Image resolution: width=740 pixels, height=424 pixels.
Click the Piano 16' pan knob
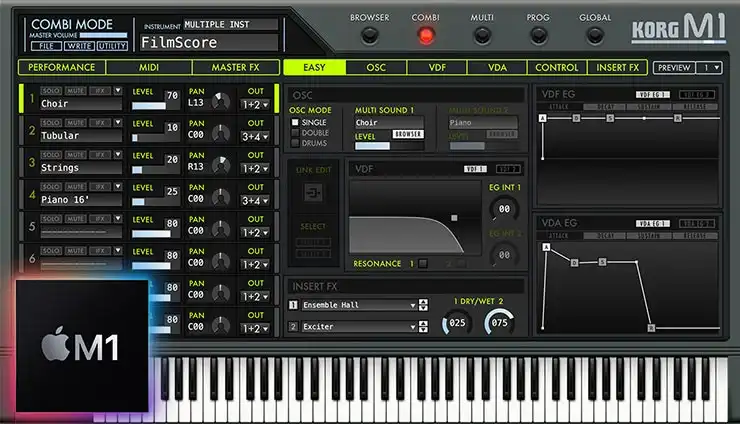220,197
